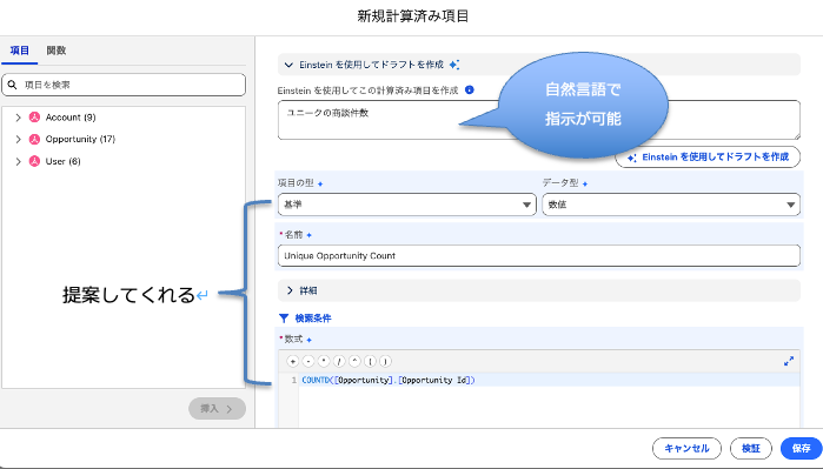Expand the formula editor to fullscreen
Viewport: 824px width, 470px height.
789,360
